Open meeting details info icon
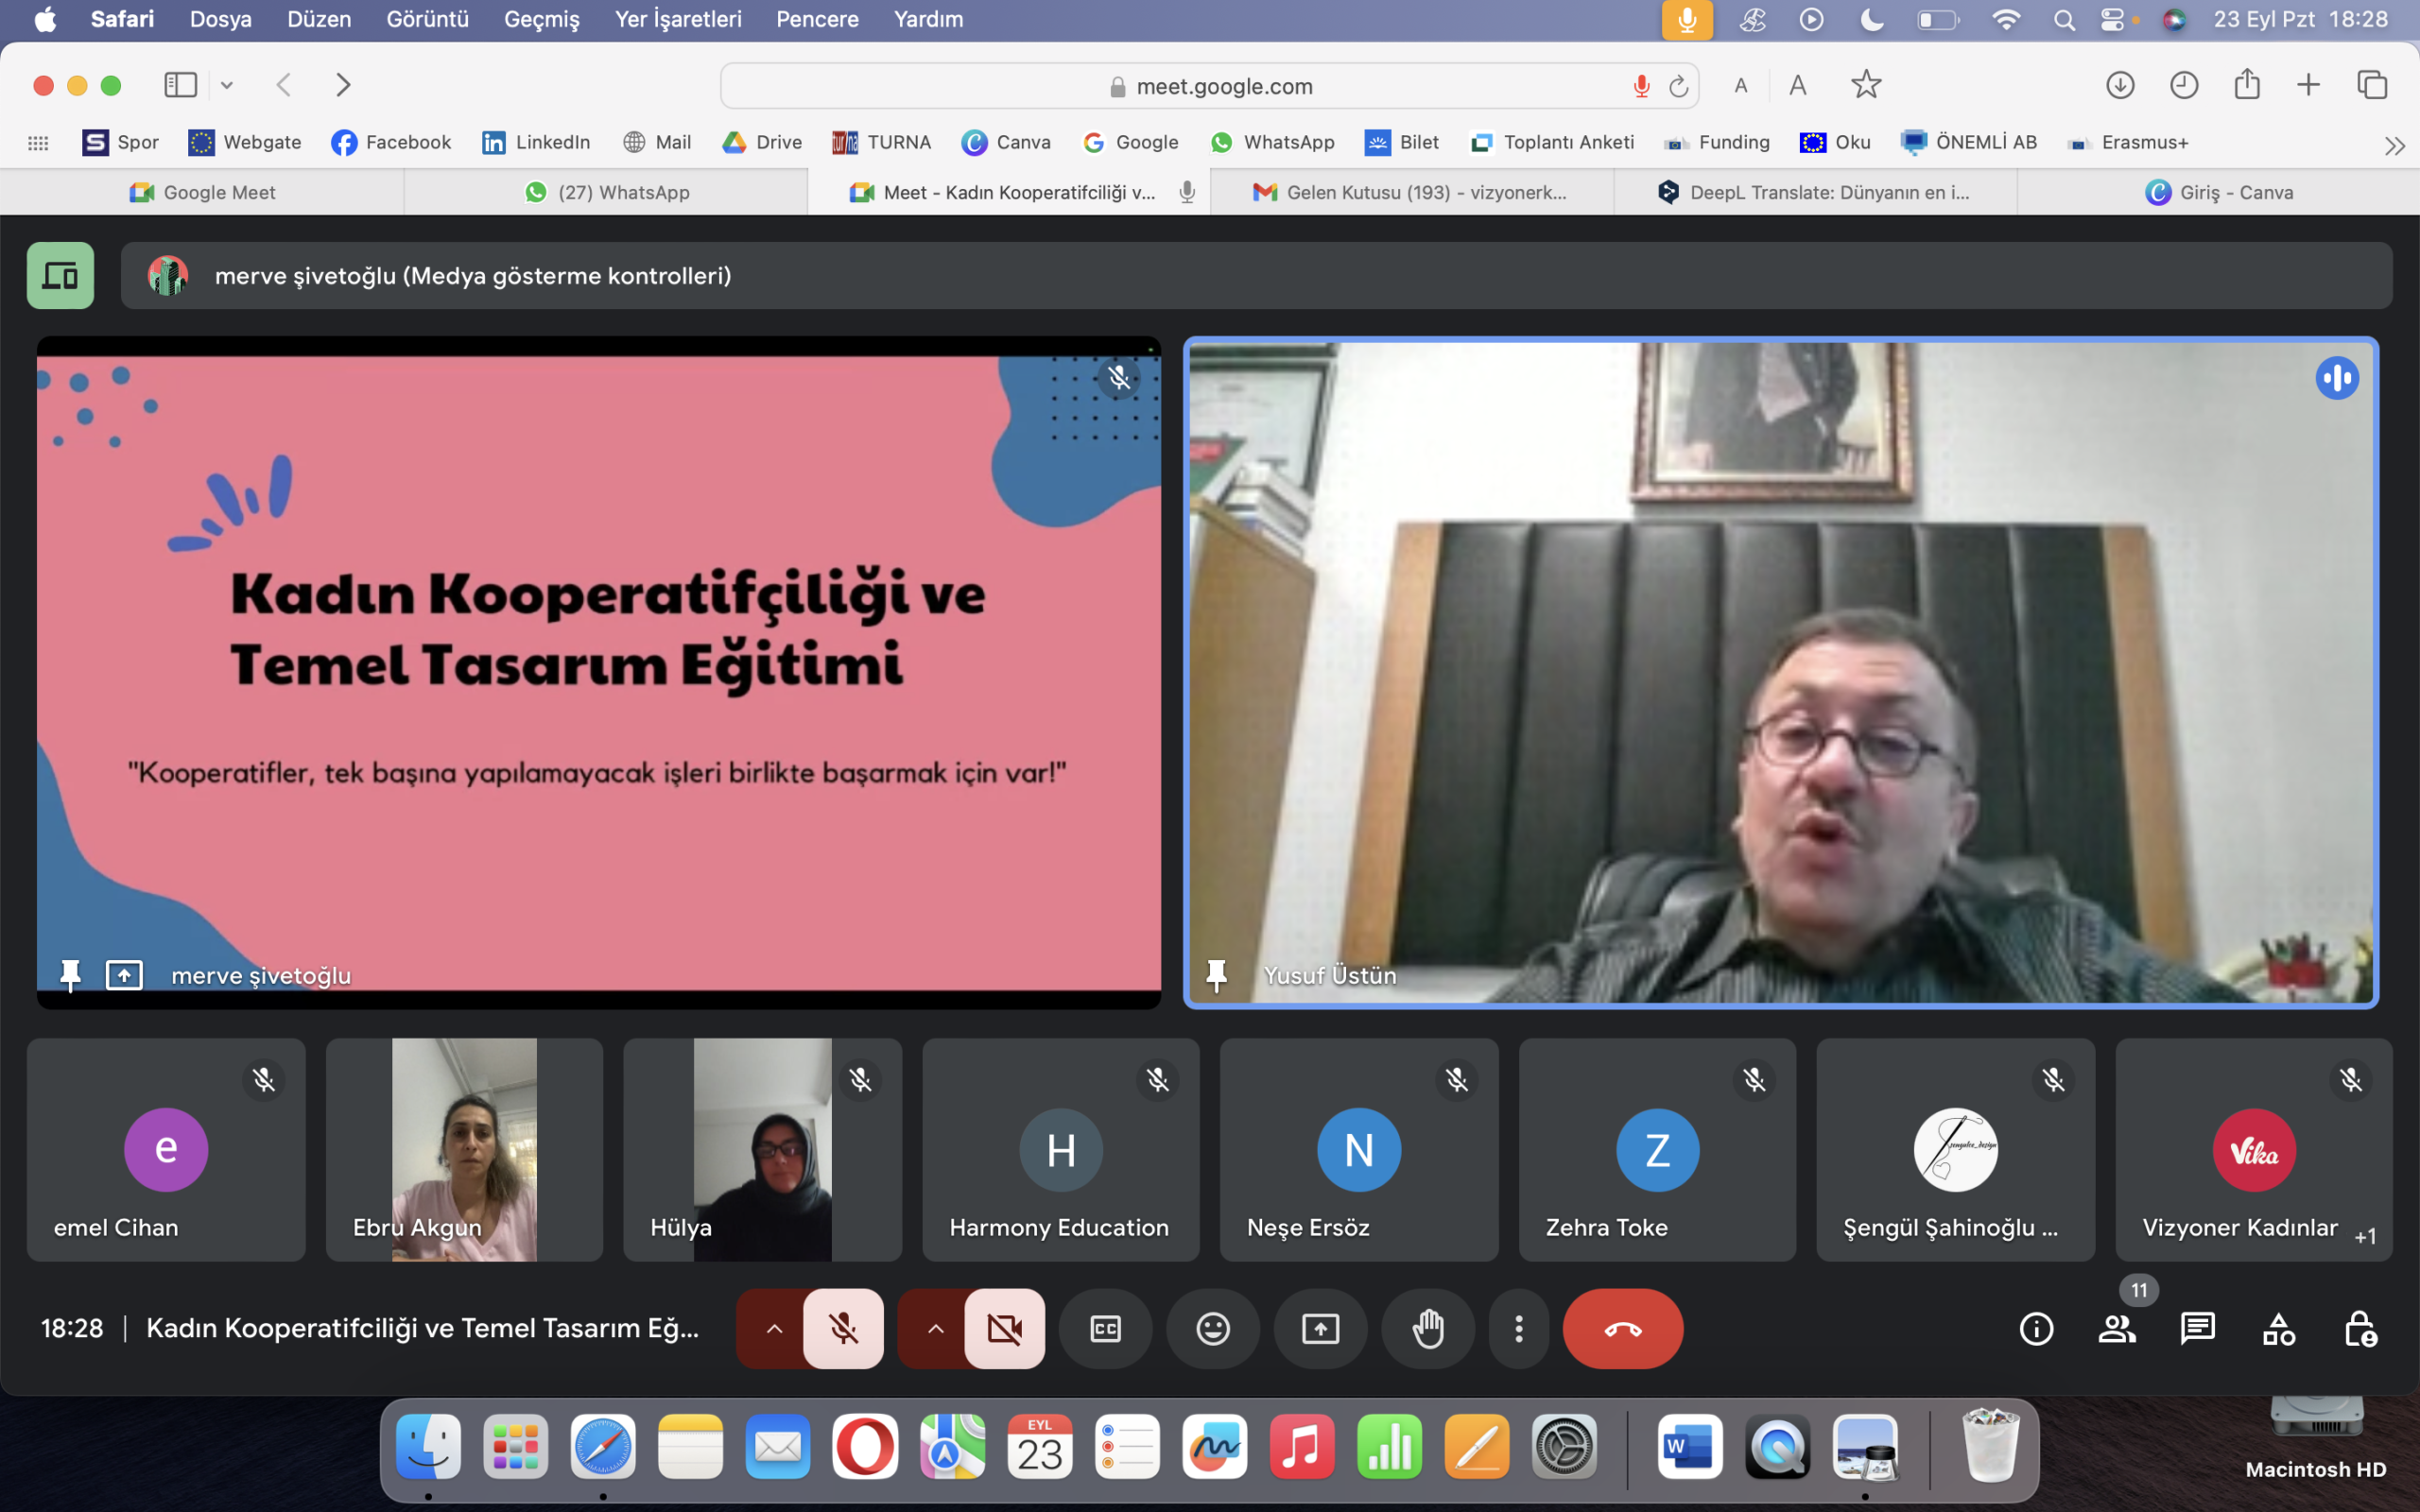Image resolution: width=2420 pixels, height=1512 pixels. [2036, 1329]
